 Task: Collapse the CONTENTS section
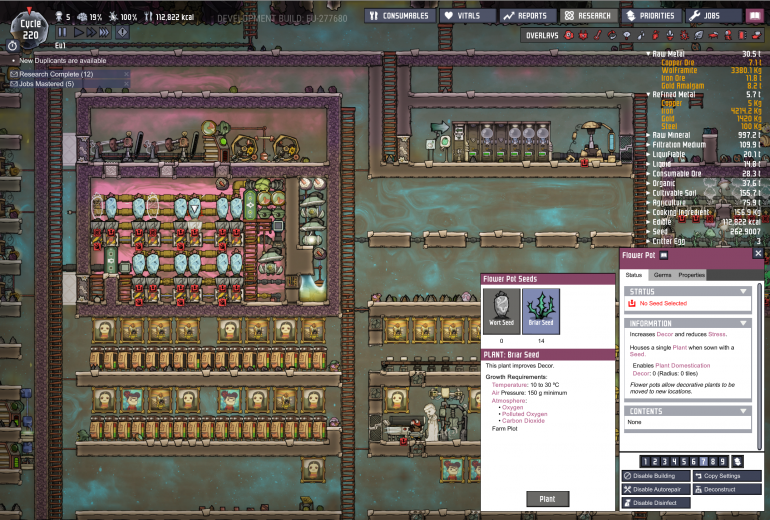(743, 411)
